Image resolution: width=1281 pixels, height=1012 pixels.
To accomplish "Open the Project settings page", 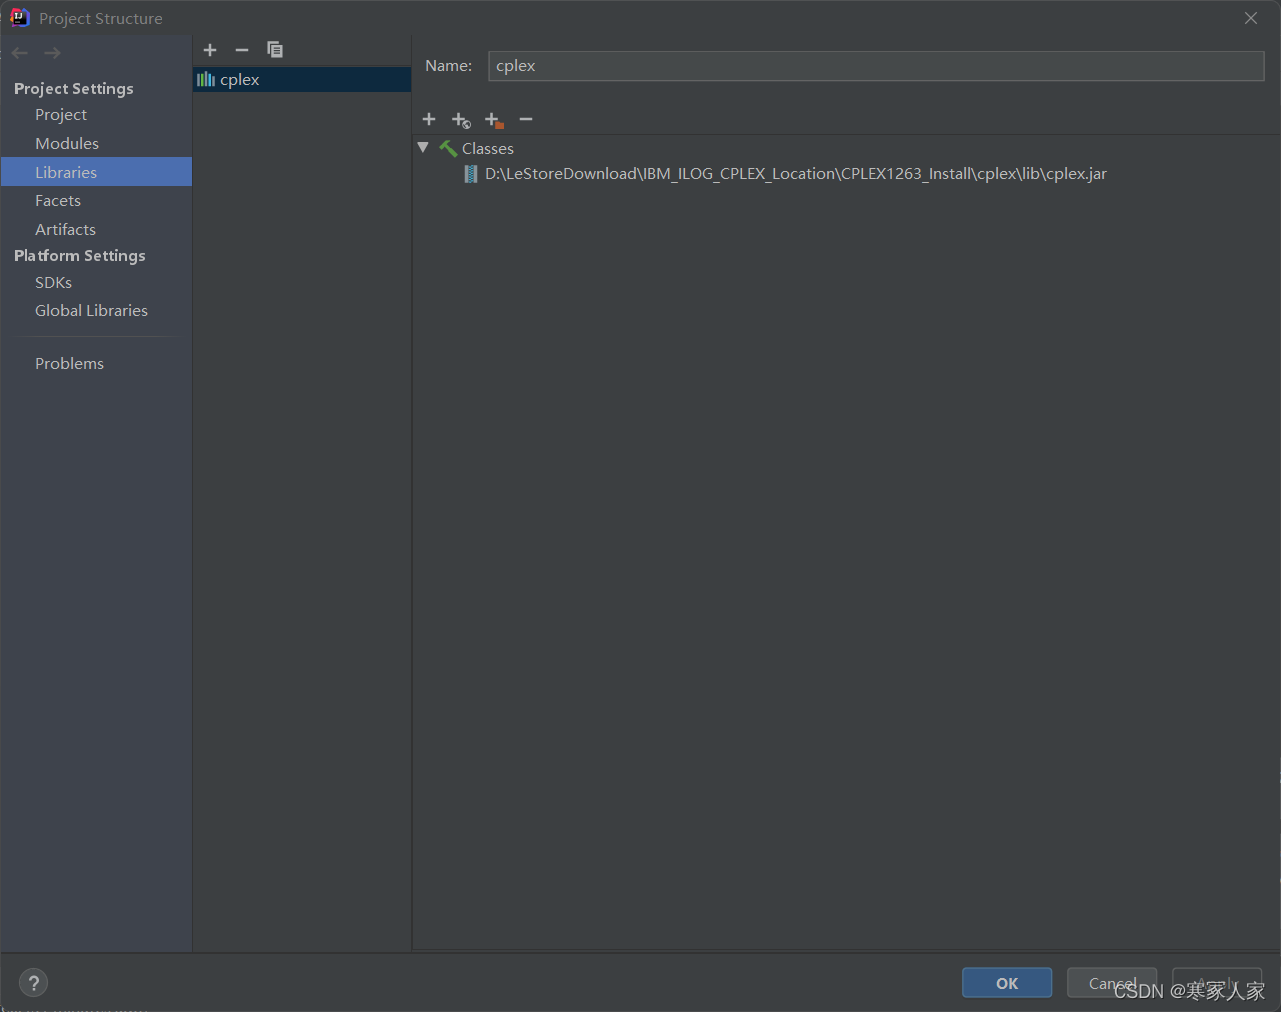I will [x=61, y=115].
